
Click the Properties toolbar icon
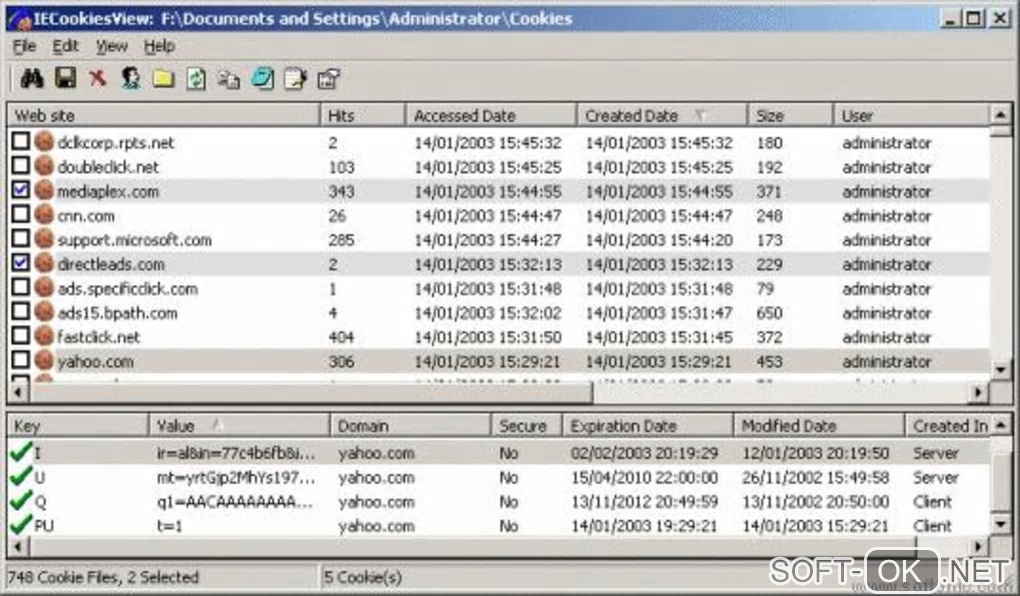[329, 79]
